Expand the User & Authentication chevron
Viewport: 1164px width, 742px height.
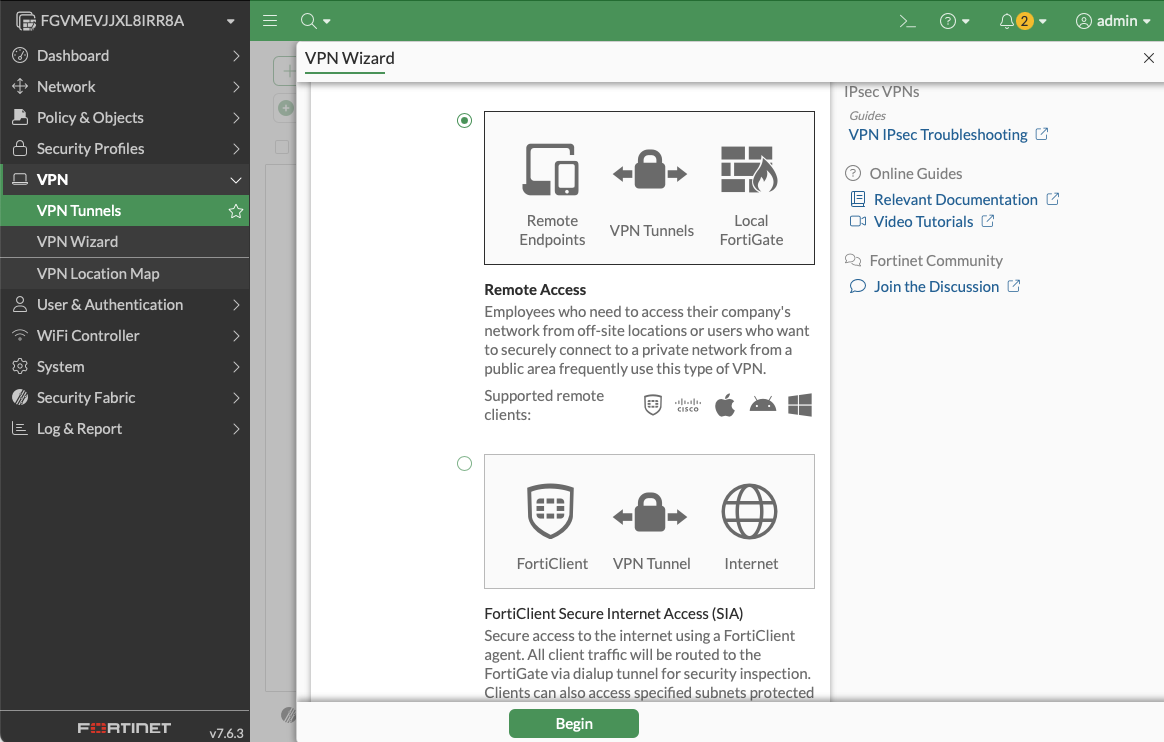236,304
